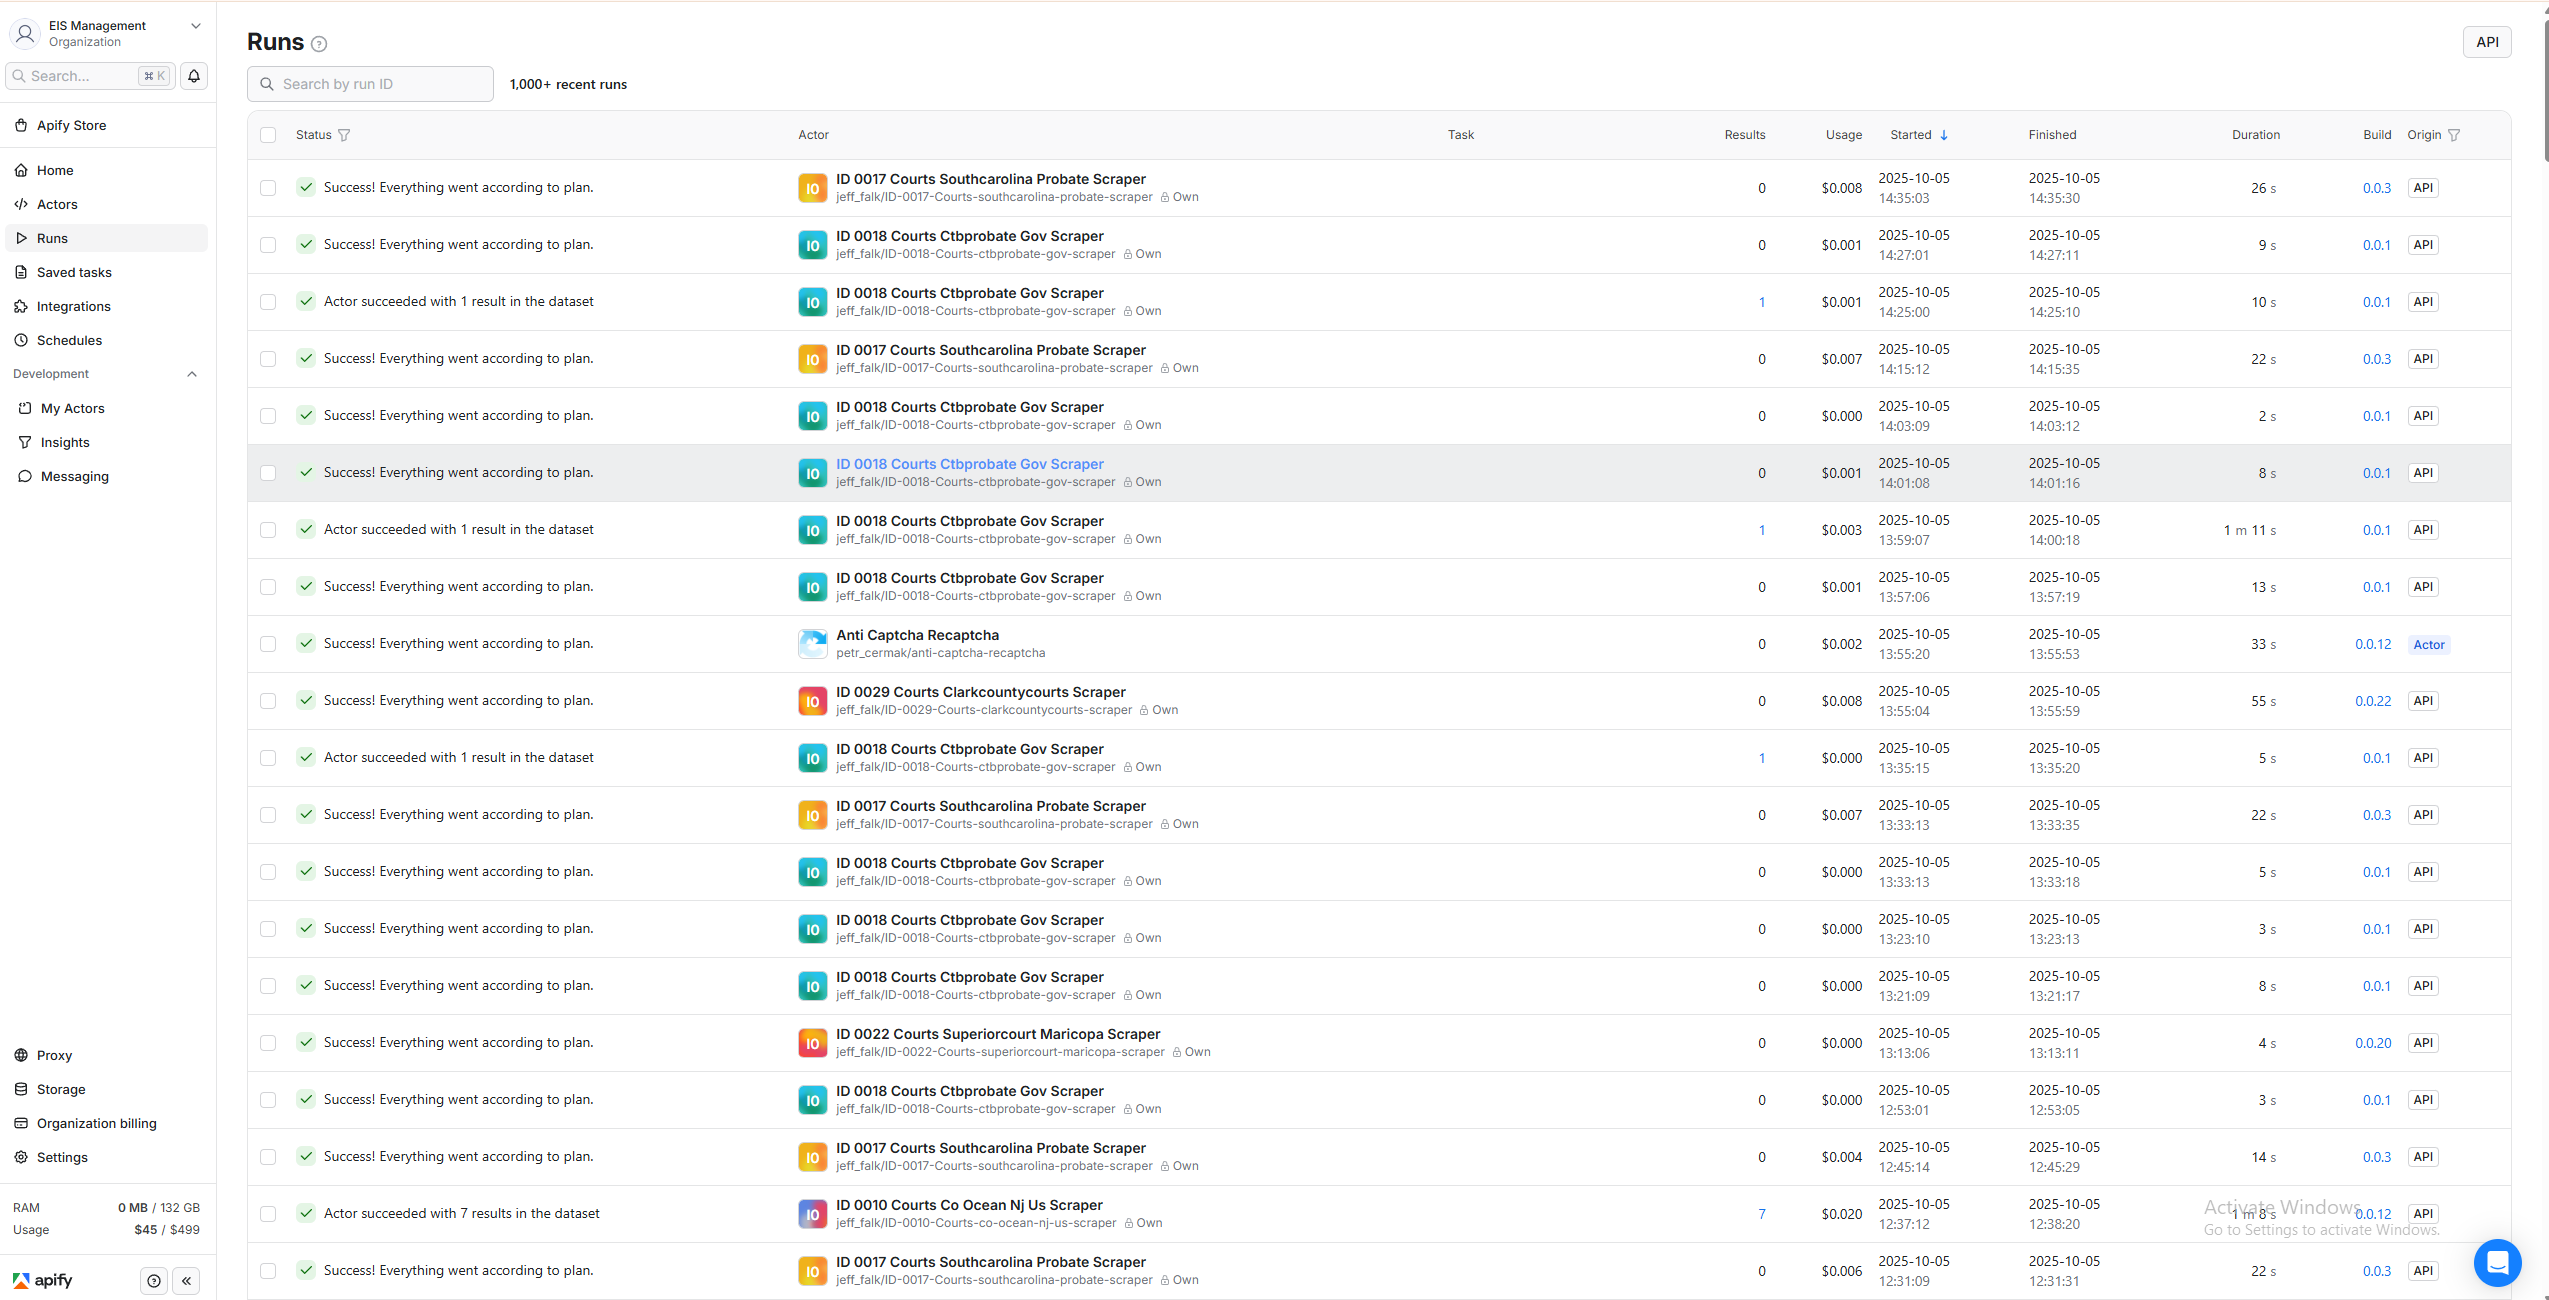
Task: Open the Integrations page
Action: click(x=74, y=306)
